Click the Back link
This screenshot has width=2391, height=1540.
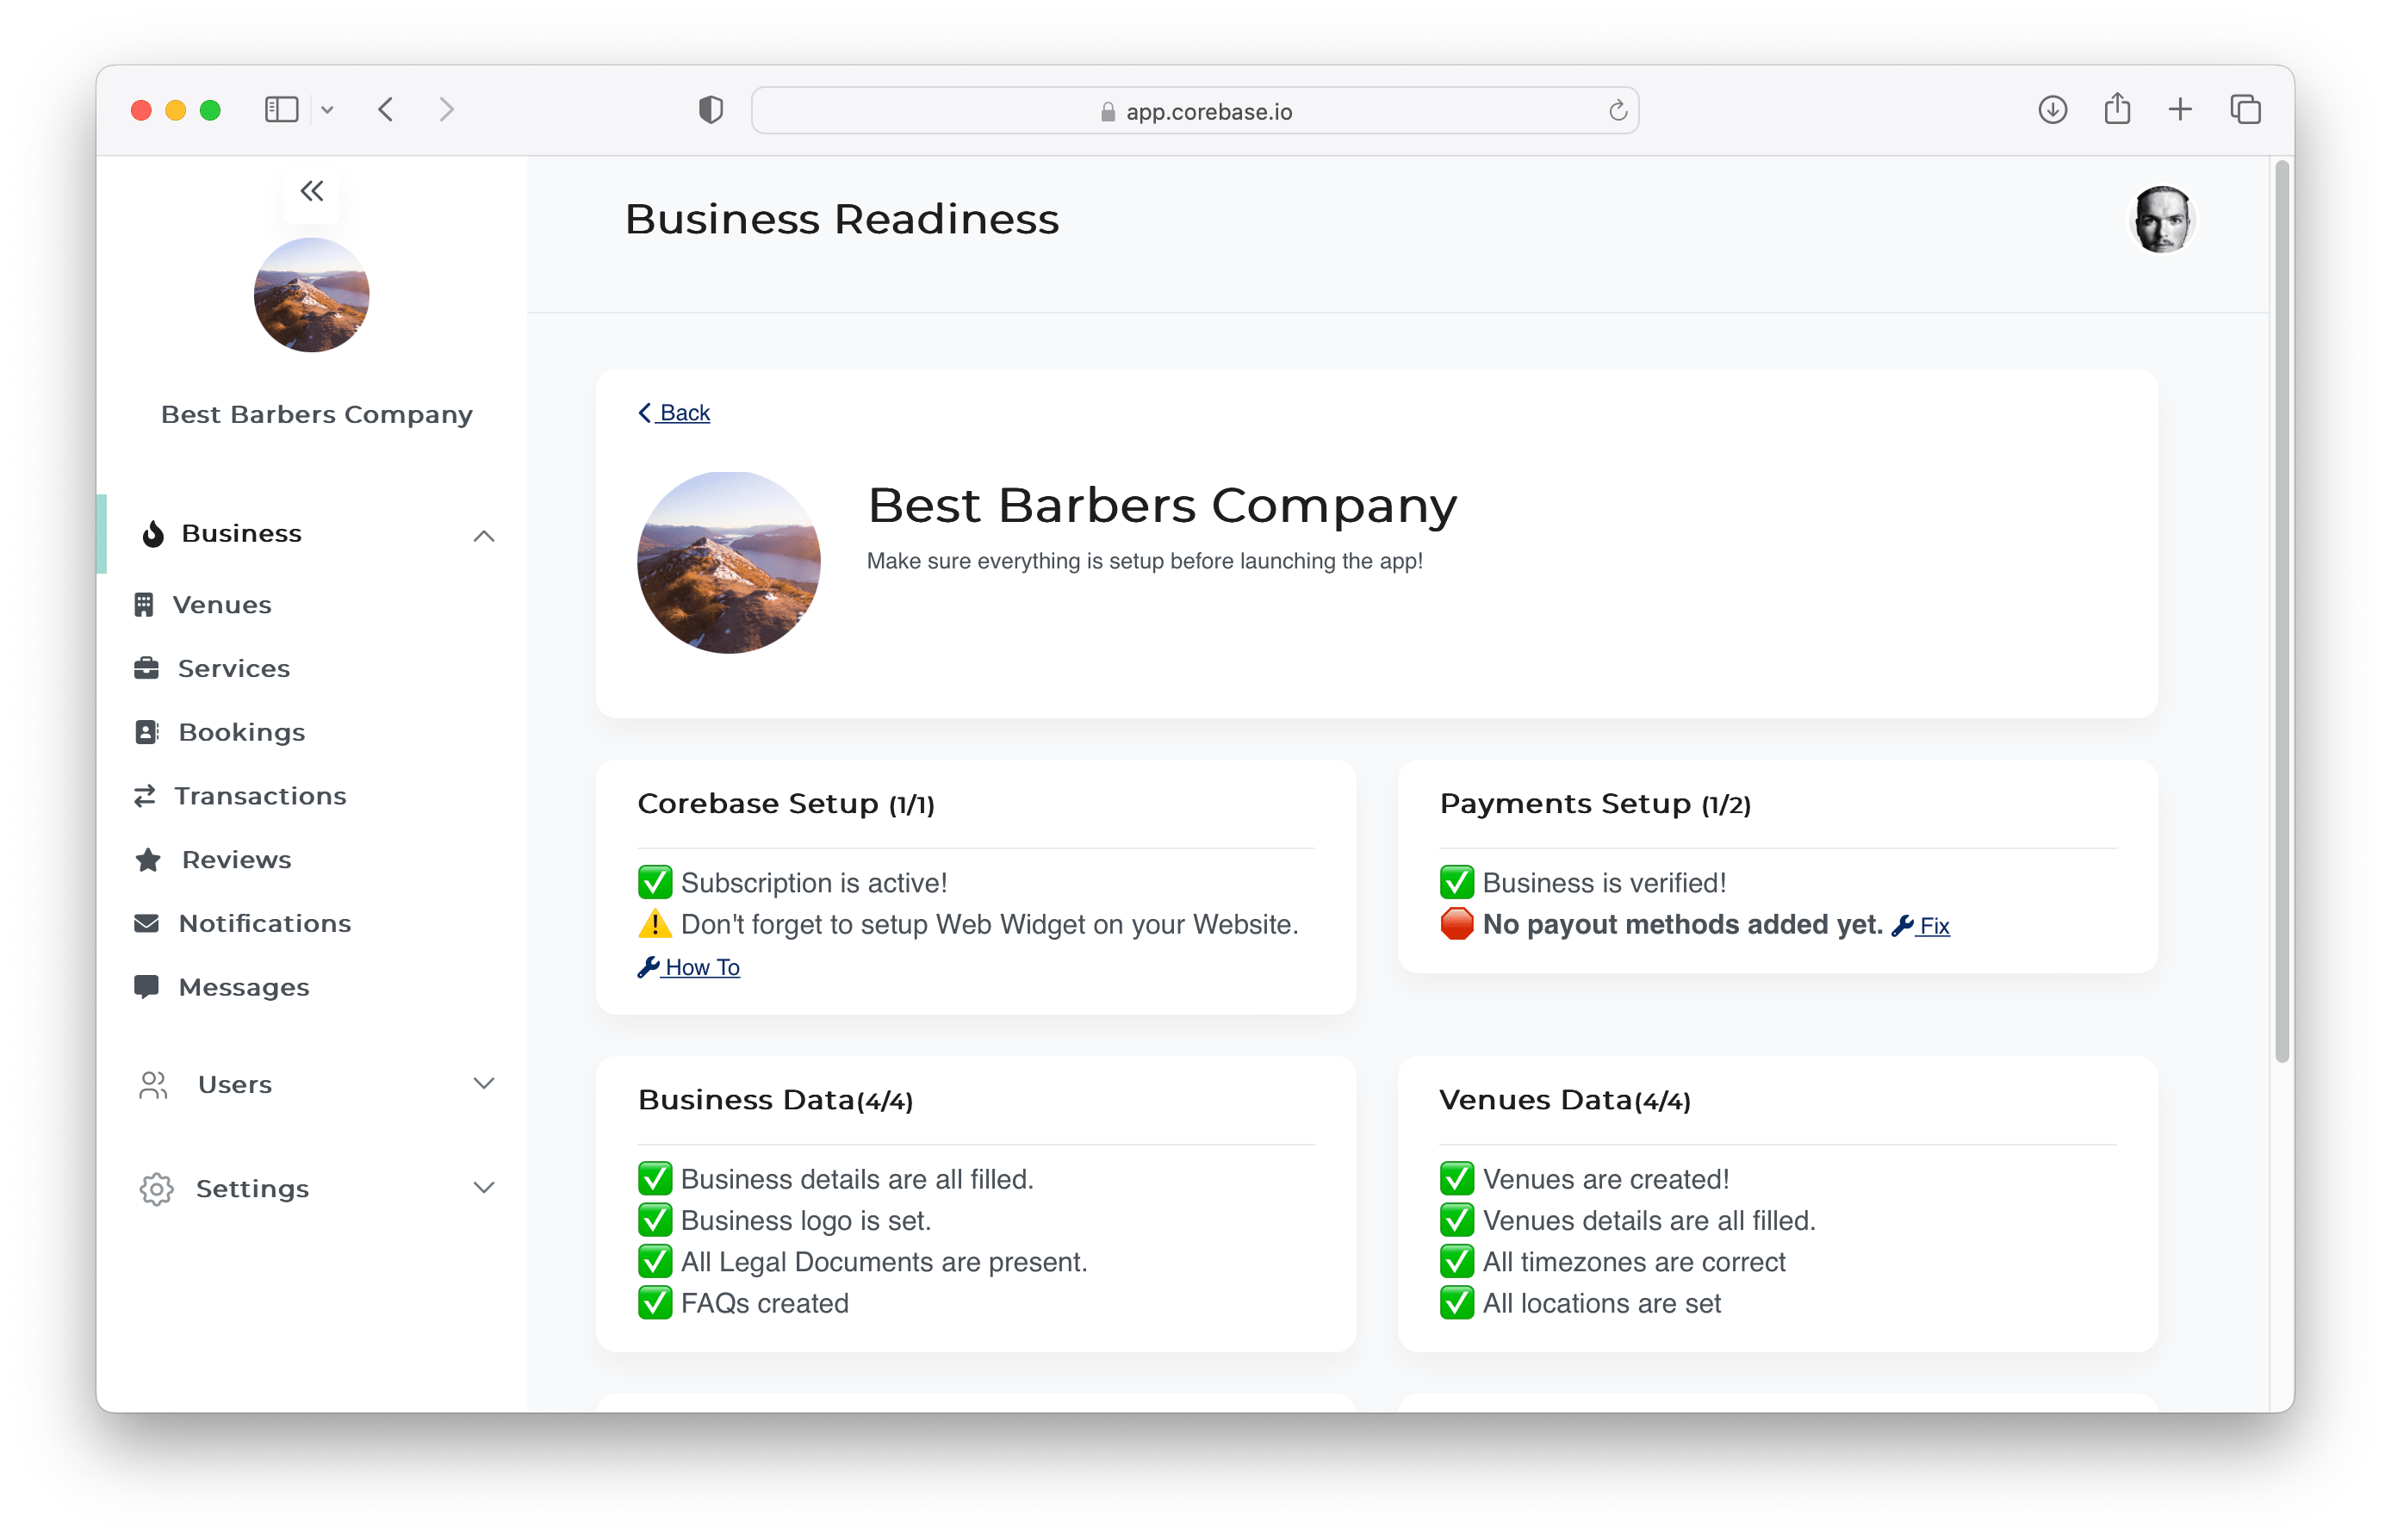674,413
